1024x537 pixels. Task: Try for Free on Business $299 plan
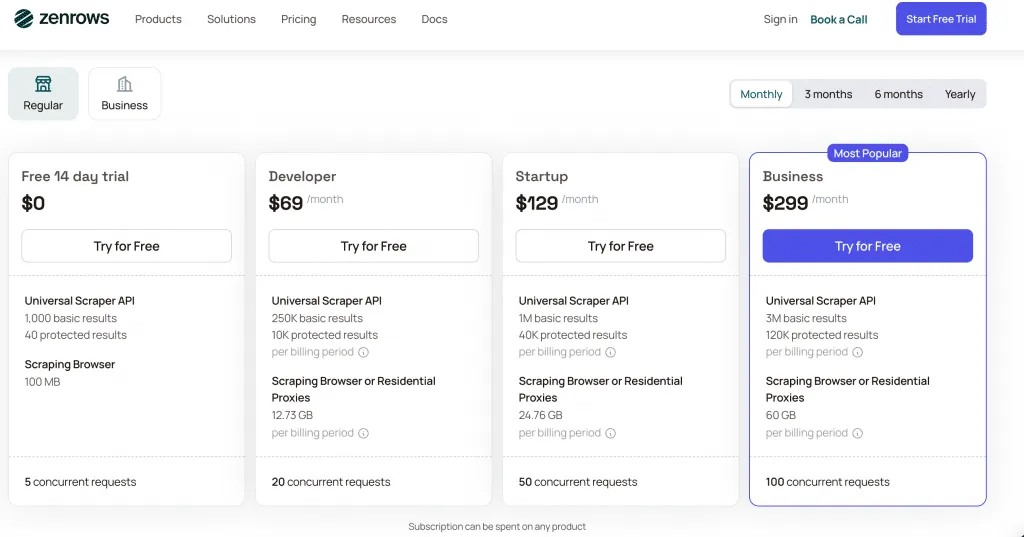pos(867,246)
